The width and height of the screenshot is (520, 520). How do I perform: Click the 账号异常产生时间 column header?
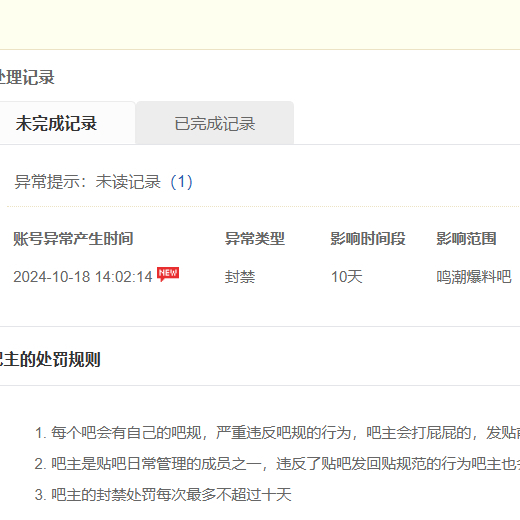coord(73,239)
